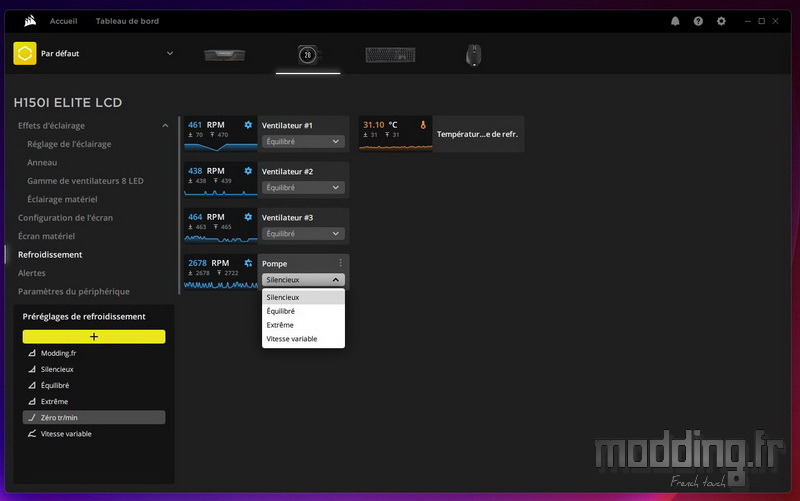Click the 2678 RPM pump graph tile
This screenshot has height=501, width=800.
(x=220, y=272)
